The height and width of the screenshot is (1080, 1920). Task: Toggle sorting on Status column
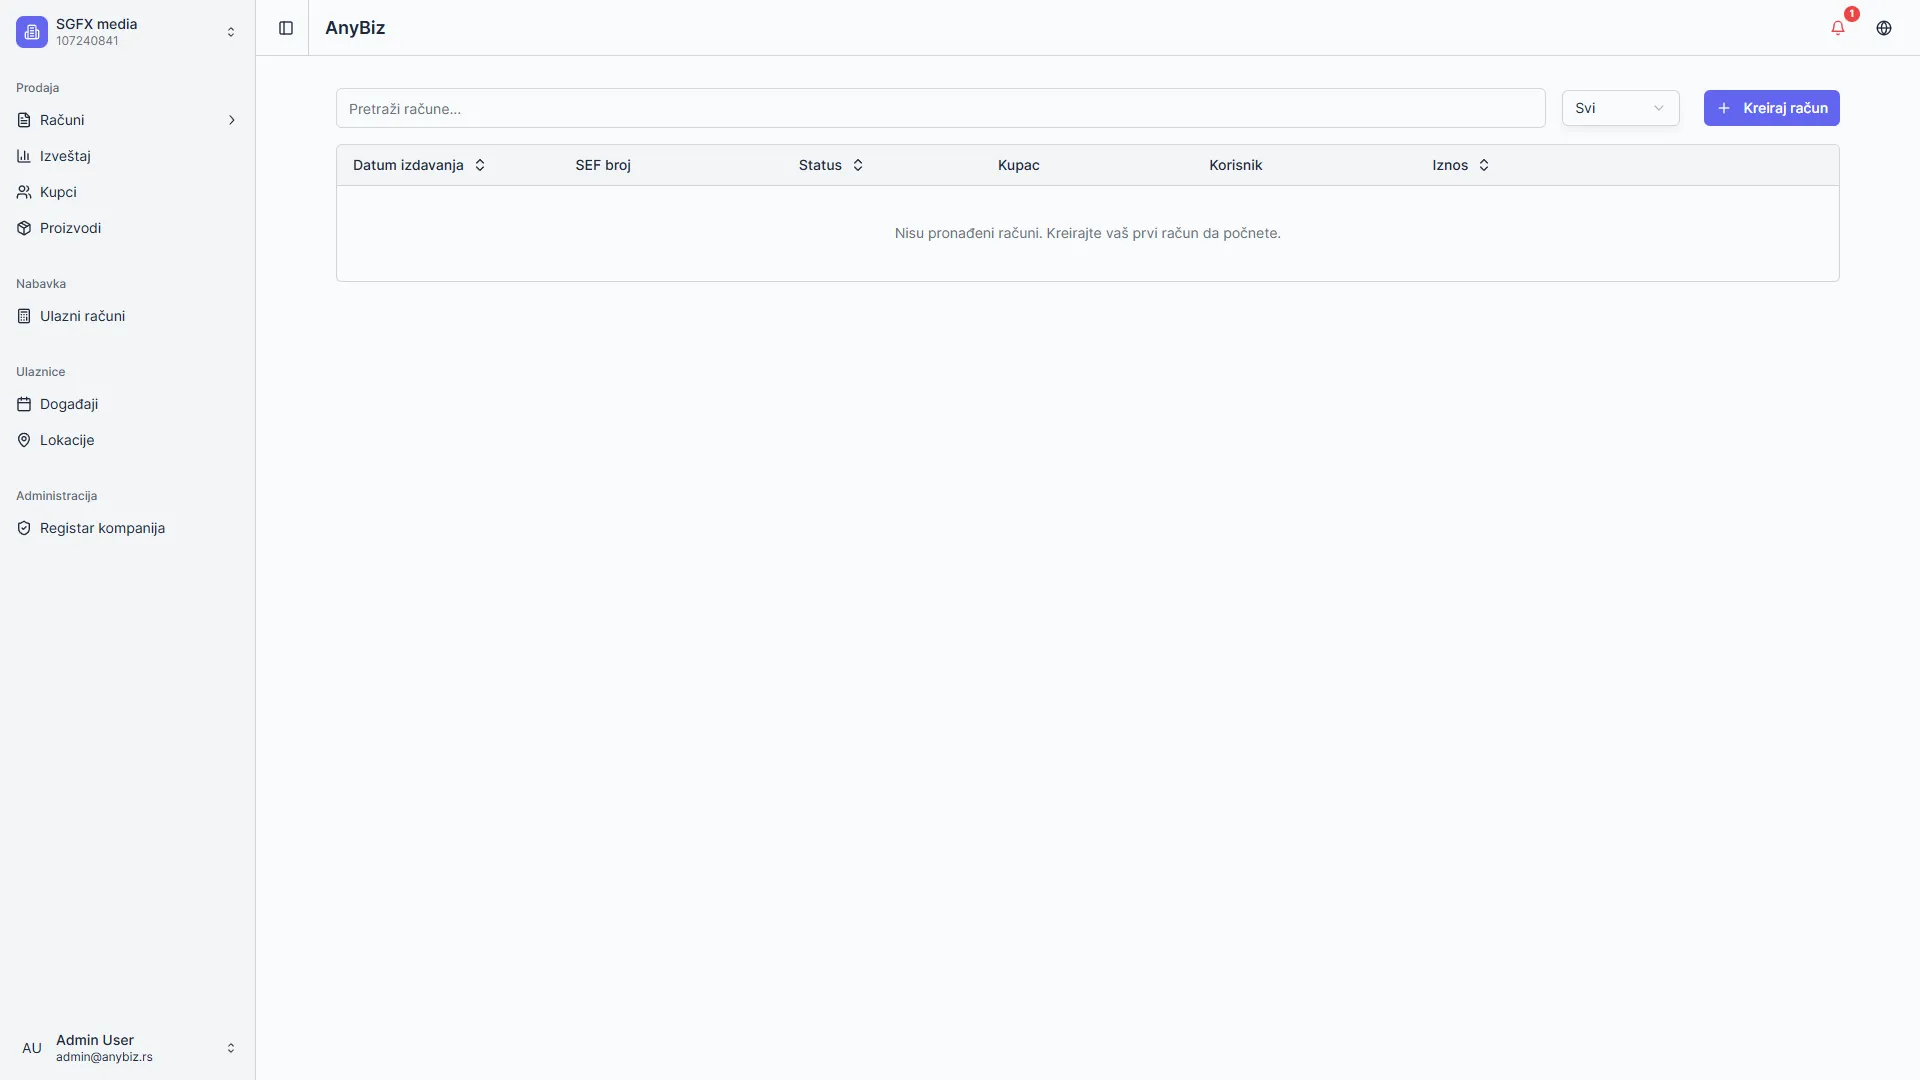pos(831,165)
